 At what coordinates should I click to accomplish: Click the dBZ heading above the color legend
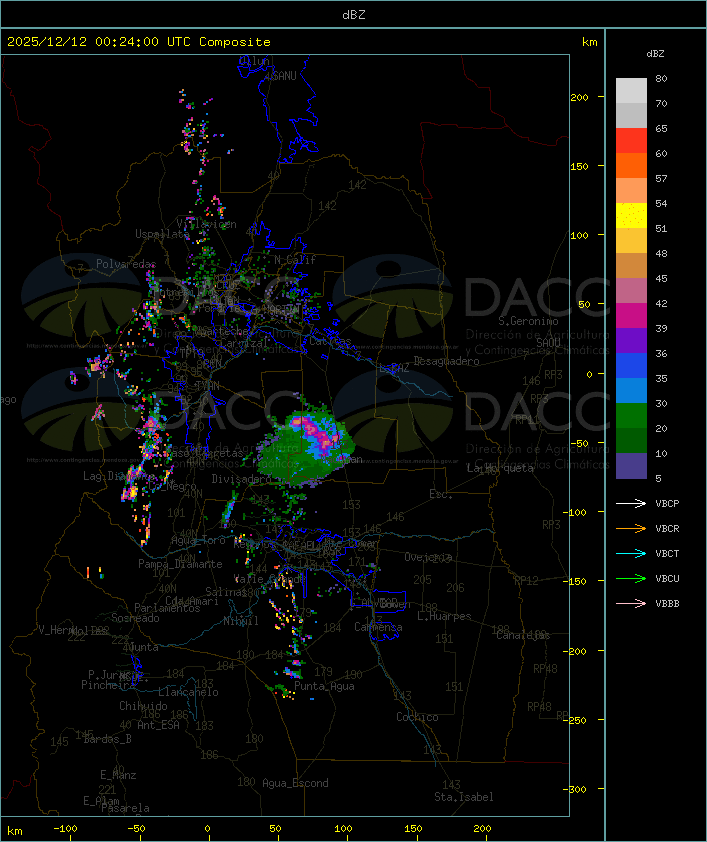click(x=655, y=54)
